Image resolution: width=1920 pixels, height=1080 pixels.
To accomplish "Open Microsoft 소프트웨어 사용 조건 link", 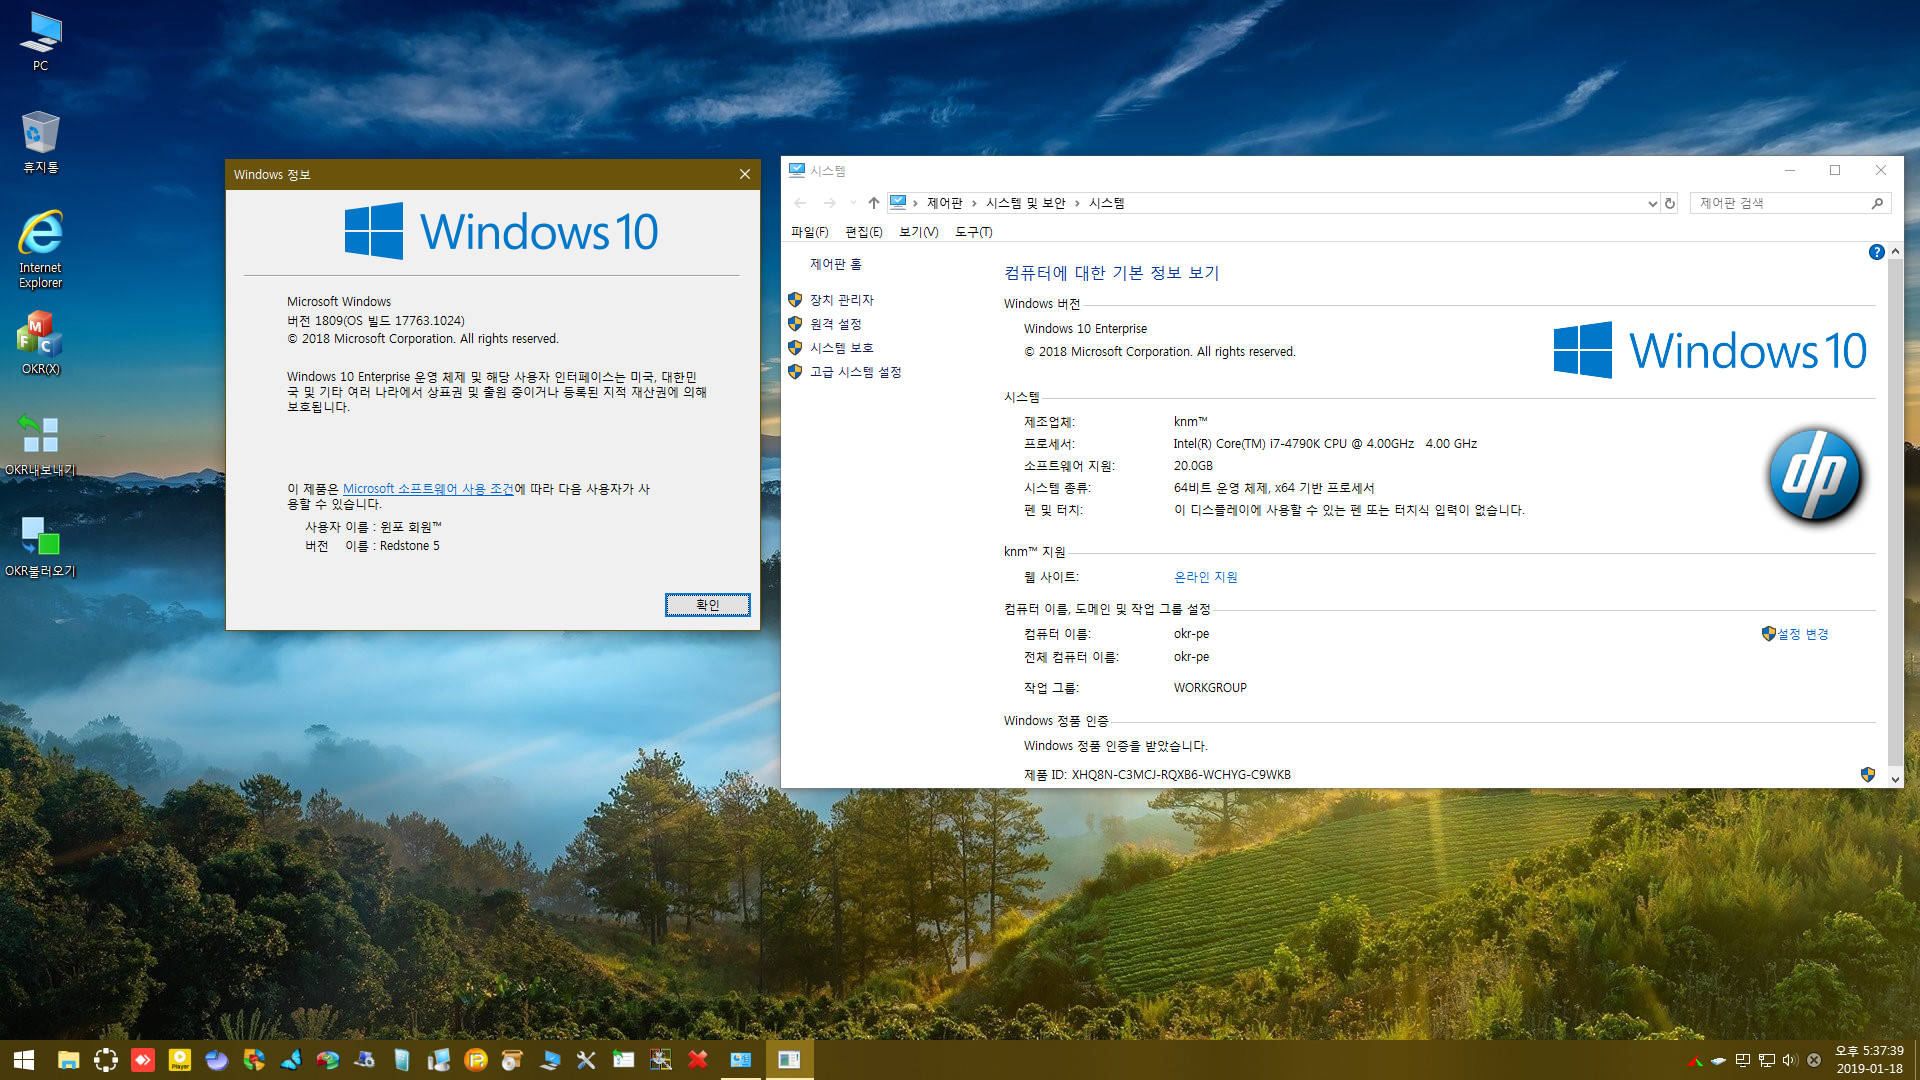I will [x=428, y=489].
